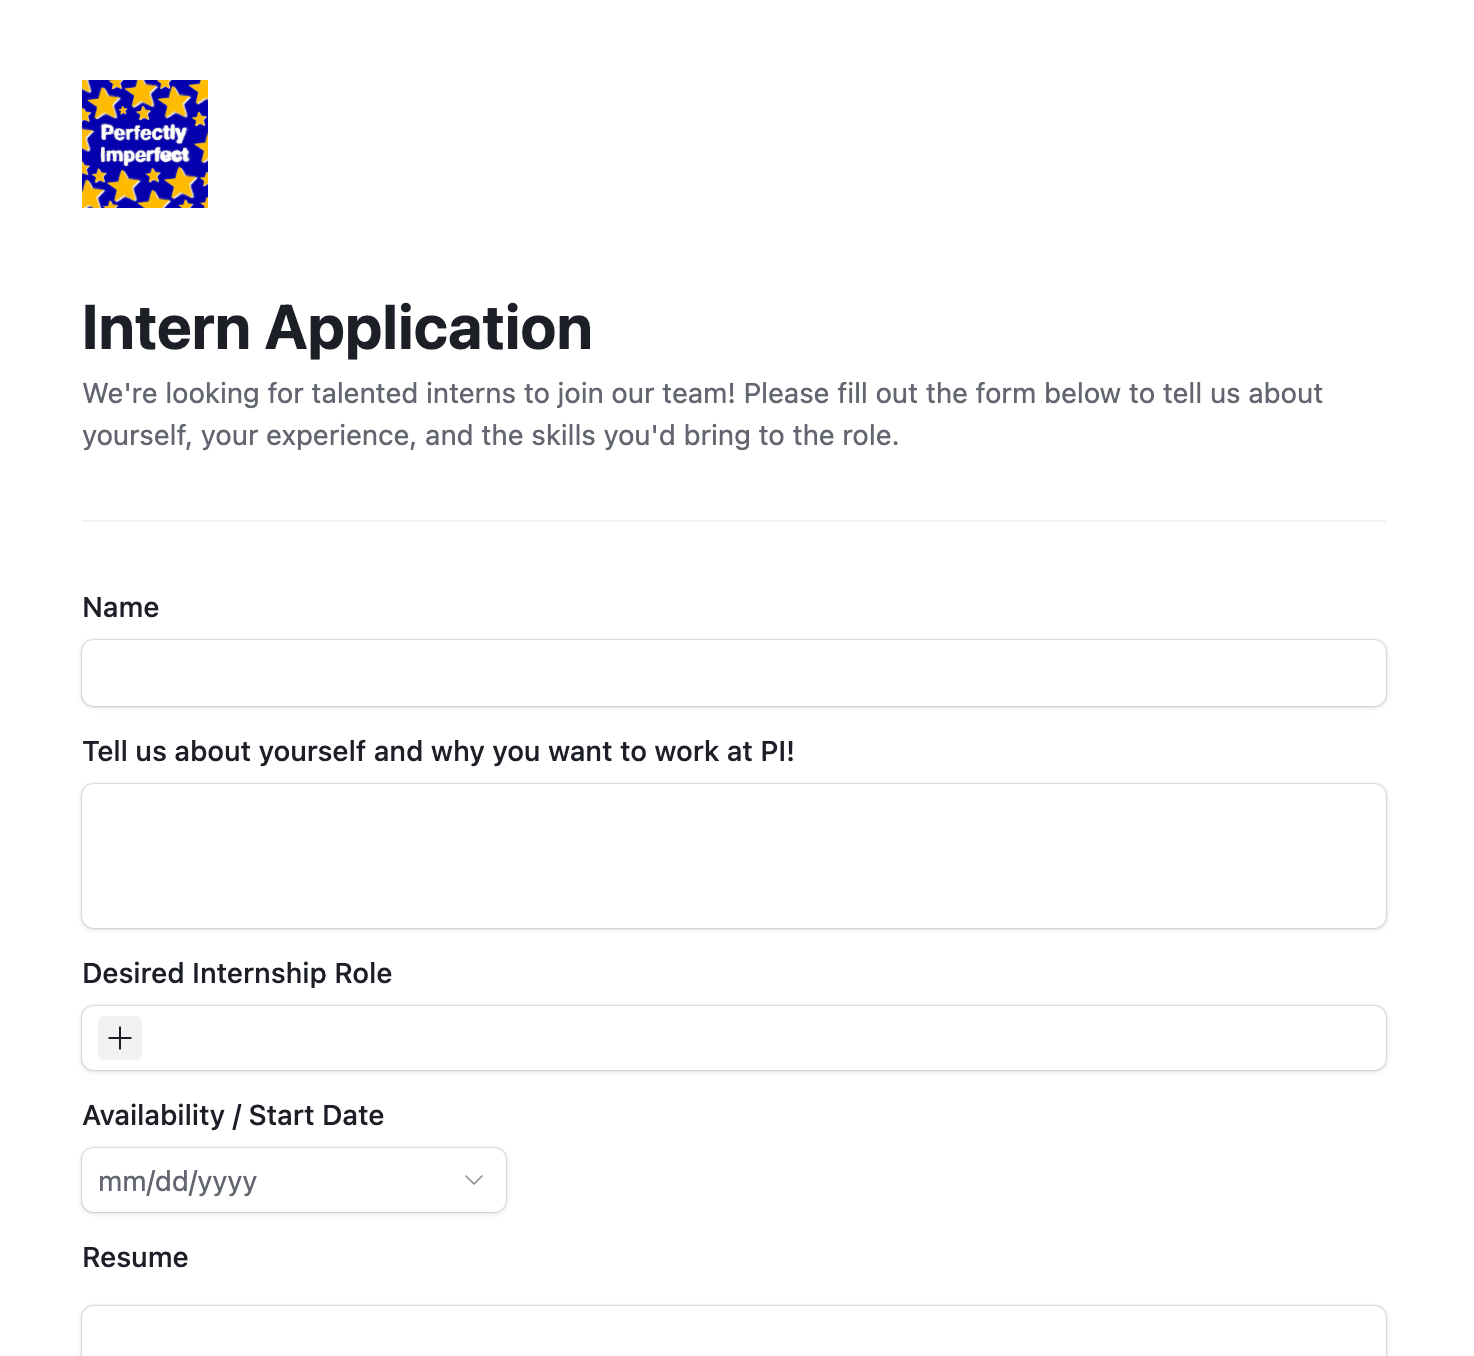Click the intro paragraph about talented interns
The image size is (1474, 1356).
702,414
